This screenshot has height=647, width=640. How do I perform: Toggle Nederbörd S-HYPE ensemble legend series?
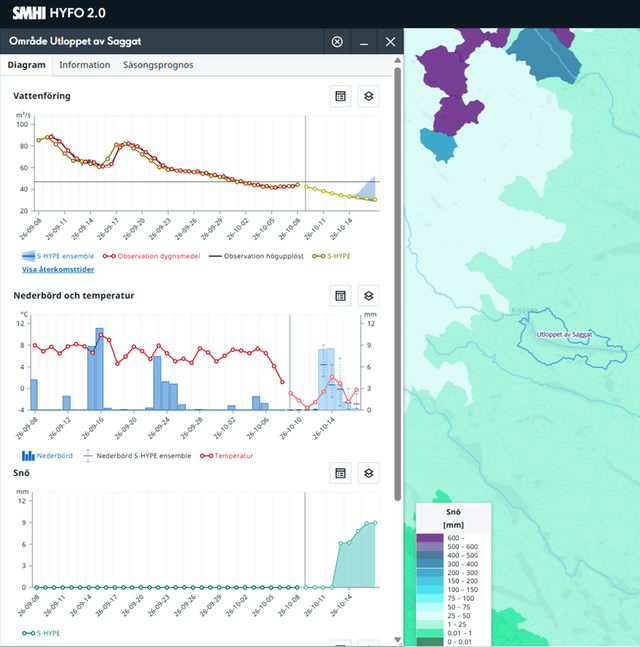pyautogui.click(x=137, y=456)
